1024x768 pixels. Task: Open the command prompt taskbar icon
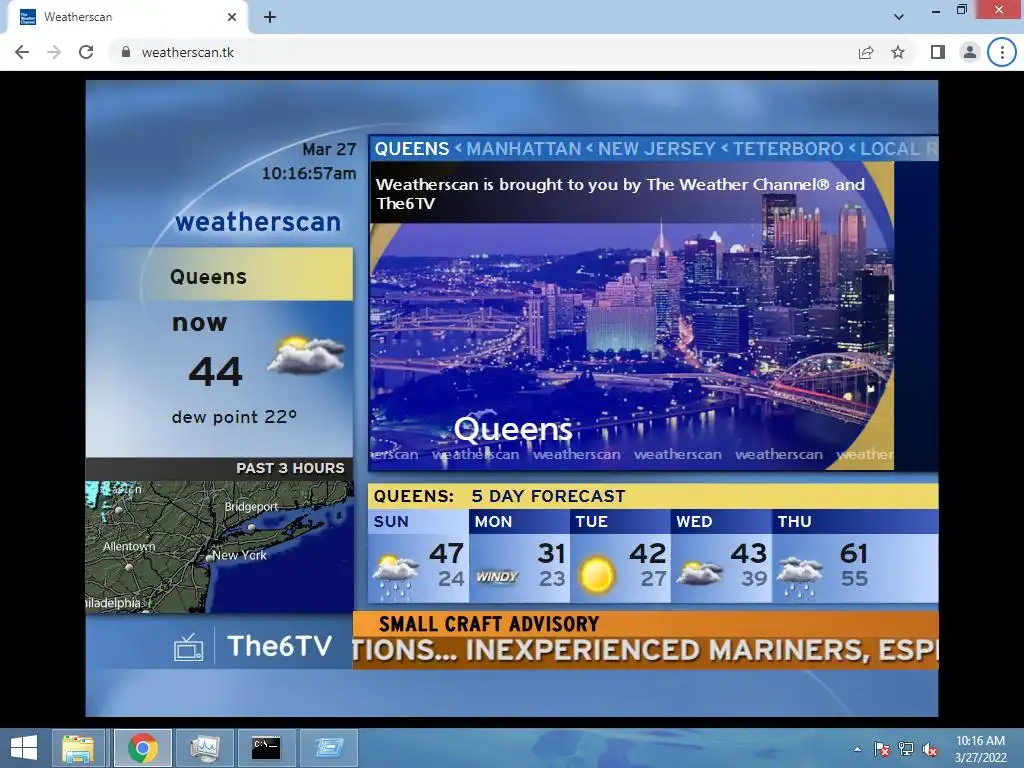point(266,748)
